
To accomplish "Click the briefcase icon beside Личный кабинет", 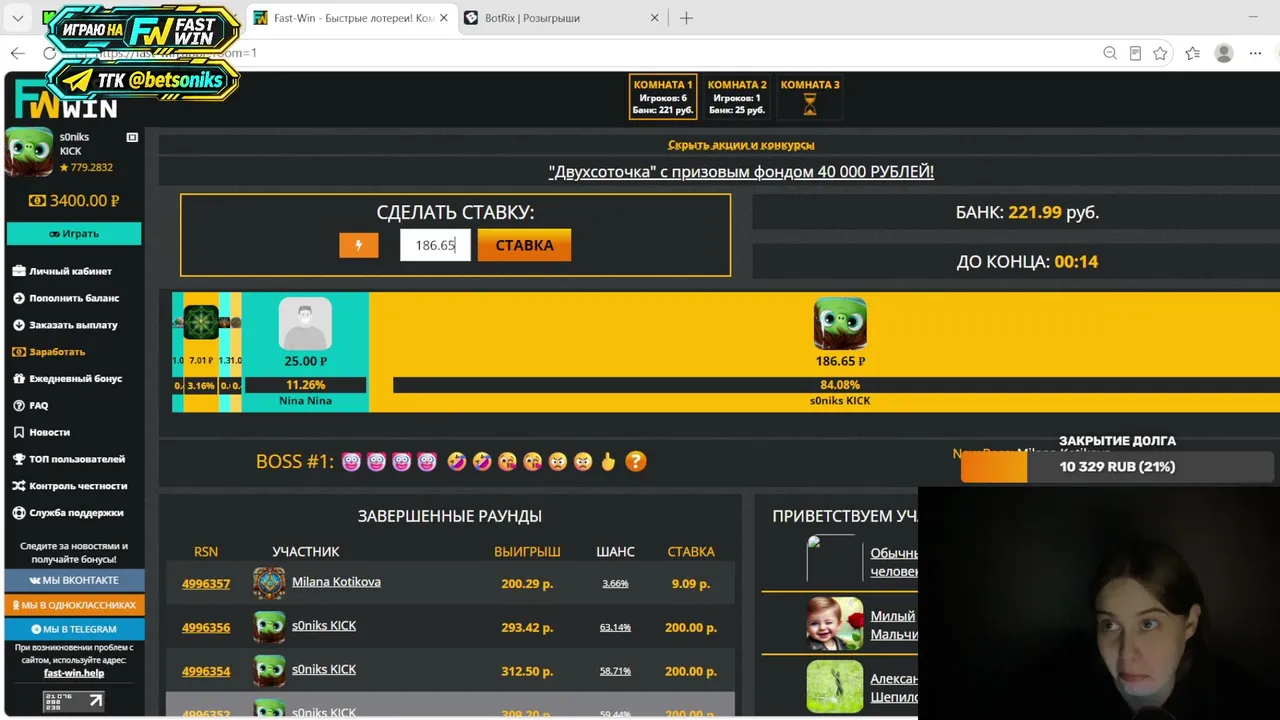I will (19, 271).
